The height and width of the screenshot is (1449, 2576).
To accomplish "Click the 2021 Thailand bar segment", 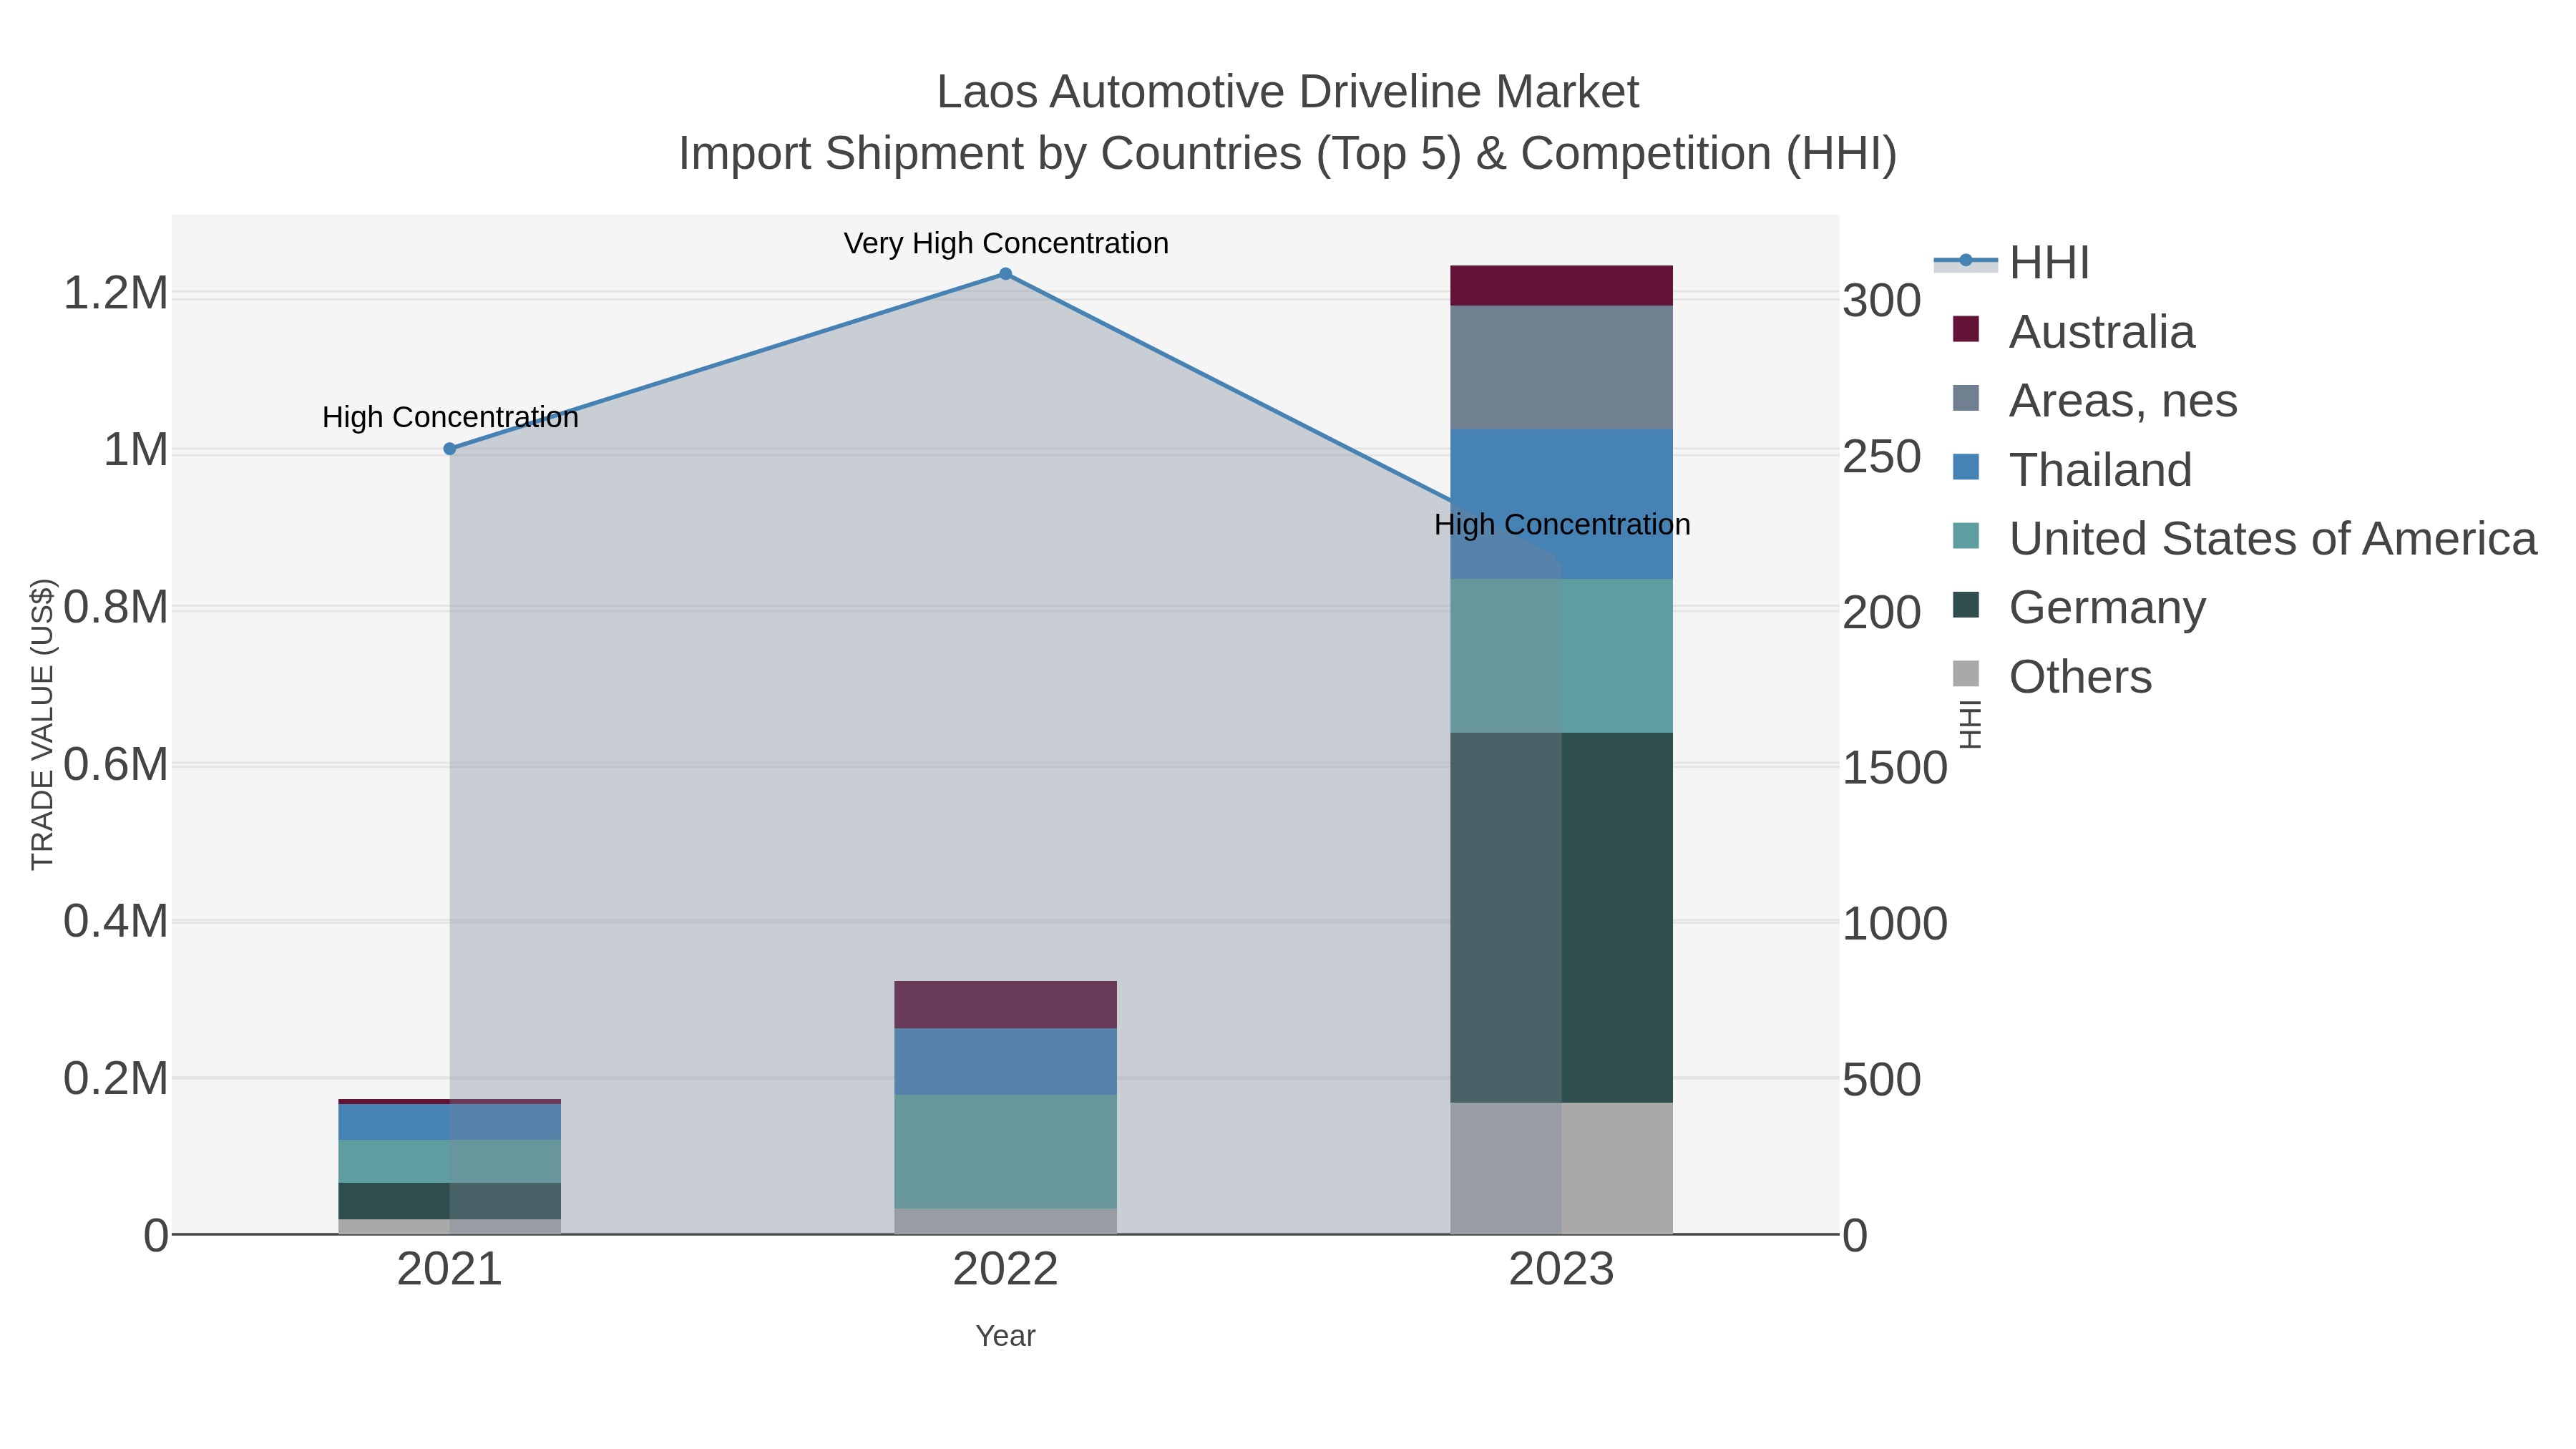I will (x=450, y=1122).
